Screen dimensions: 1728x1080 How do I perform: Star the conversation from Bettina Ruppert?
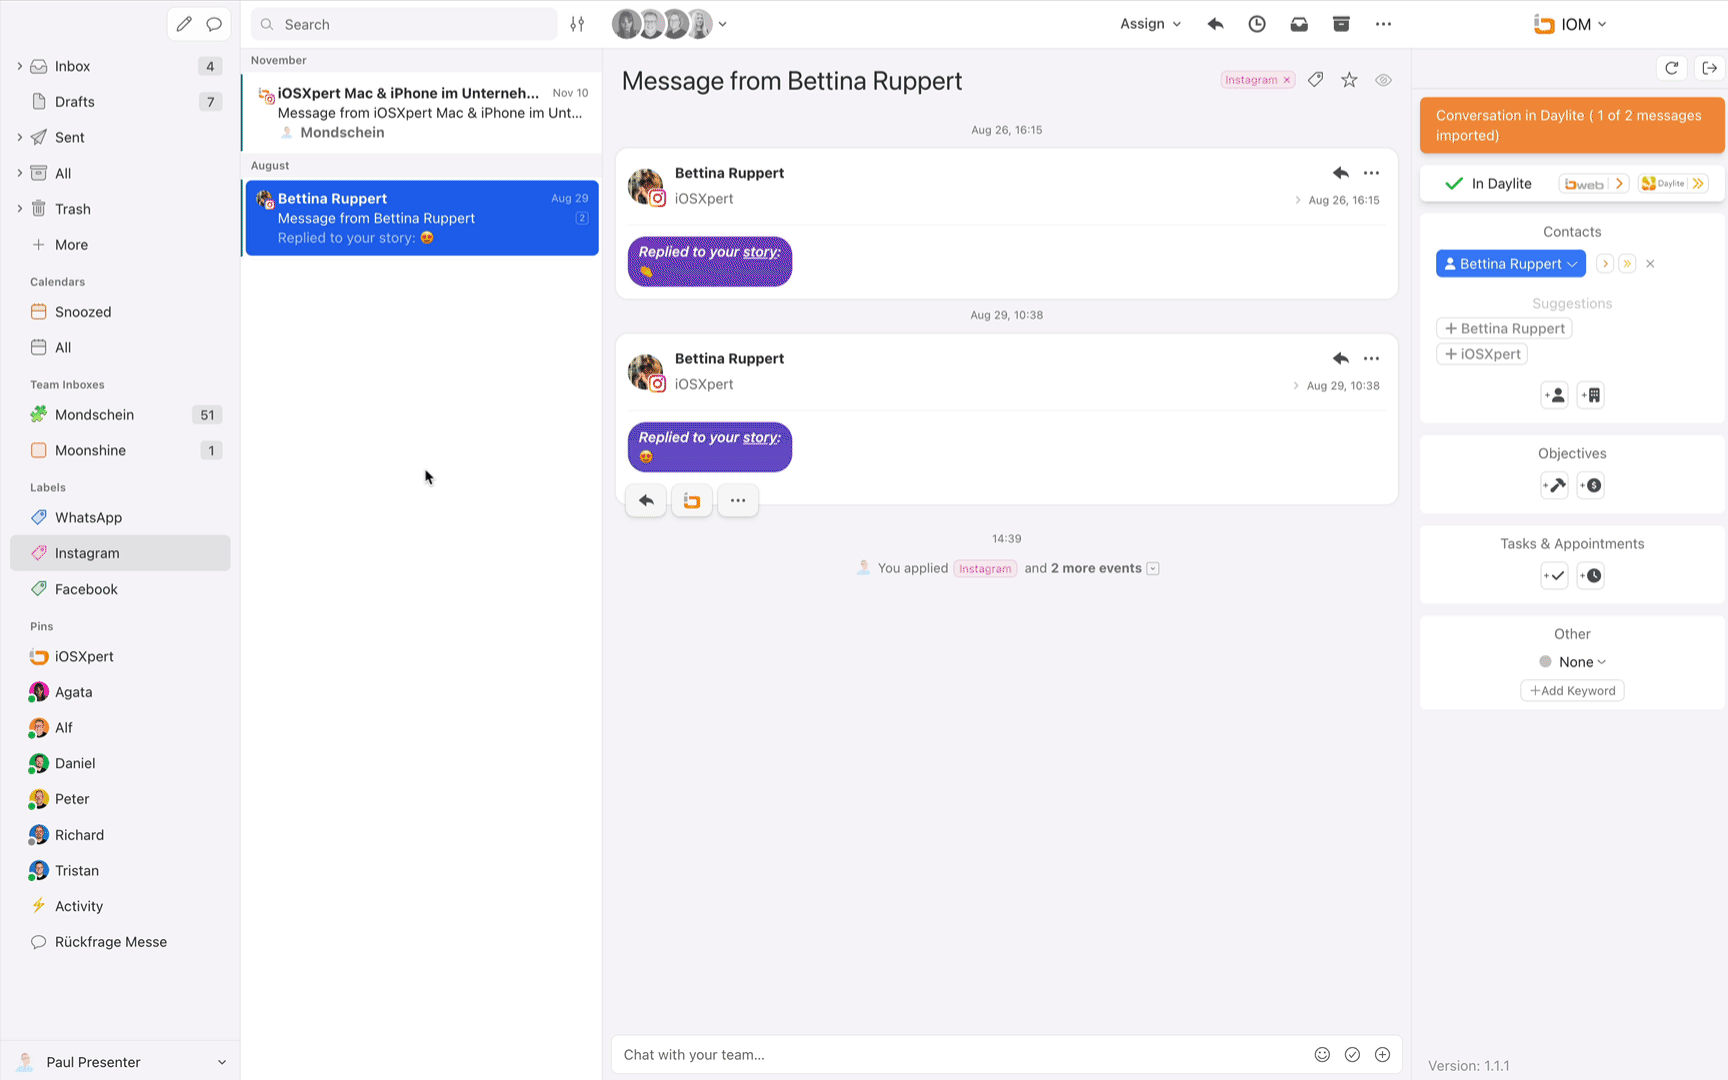tap(1349, 80)
